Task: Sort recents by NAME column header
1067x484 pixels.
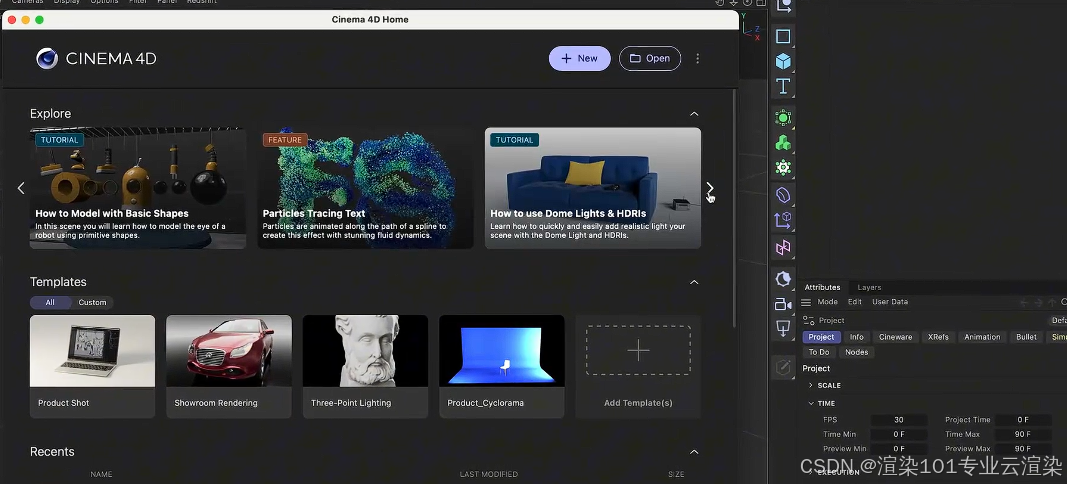Action: tap(101, 474)
